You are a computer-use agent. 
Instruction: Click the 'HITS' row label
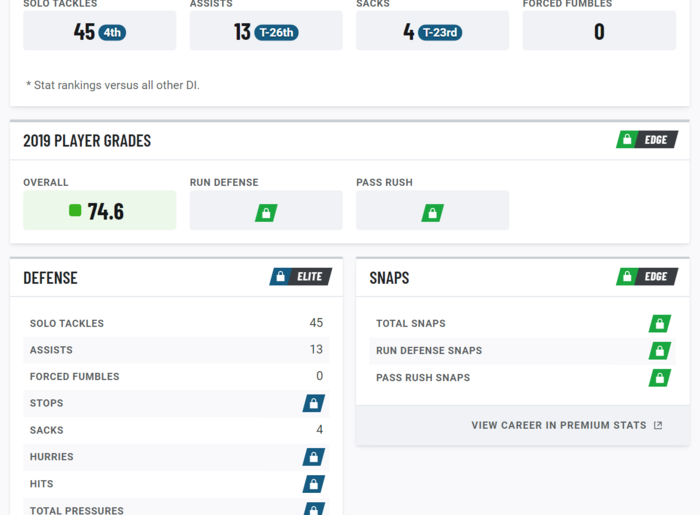42,484
